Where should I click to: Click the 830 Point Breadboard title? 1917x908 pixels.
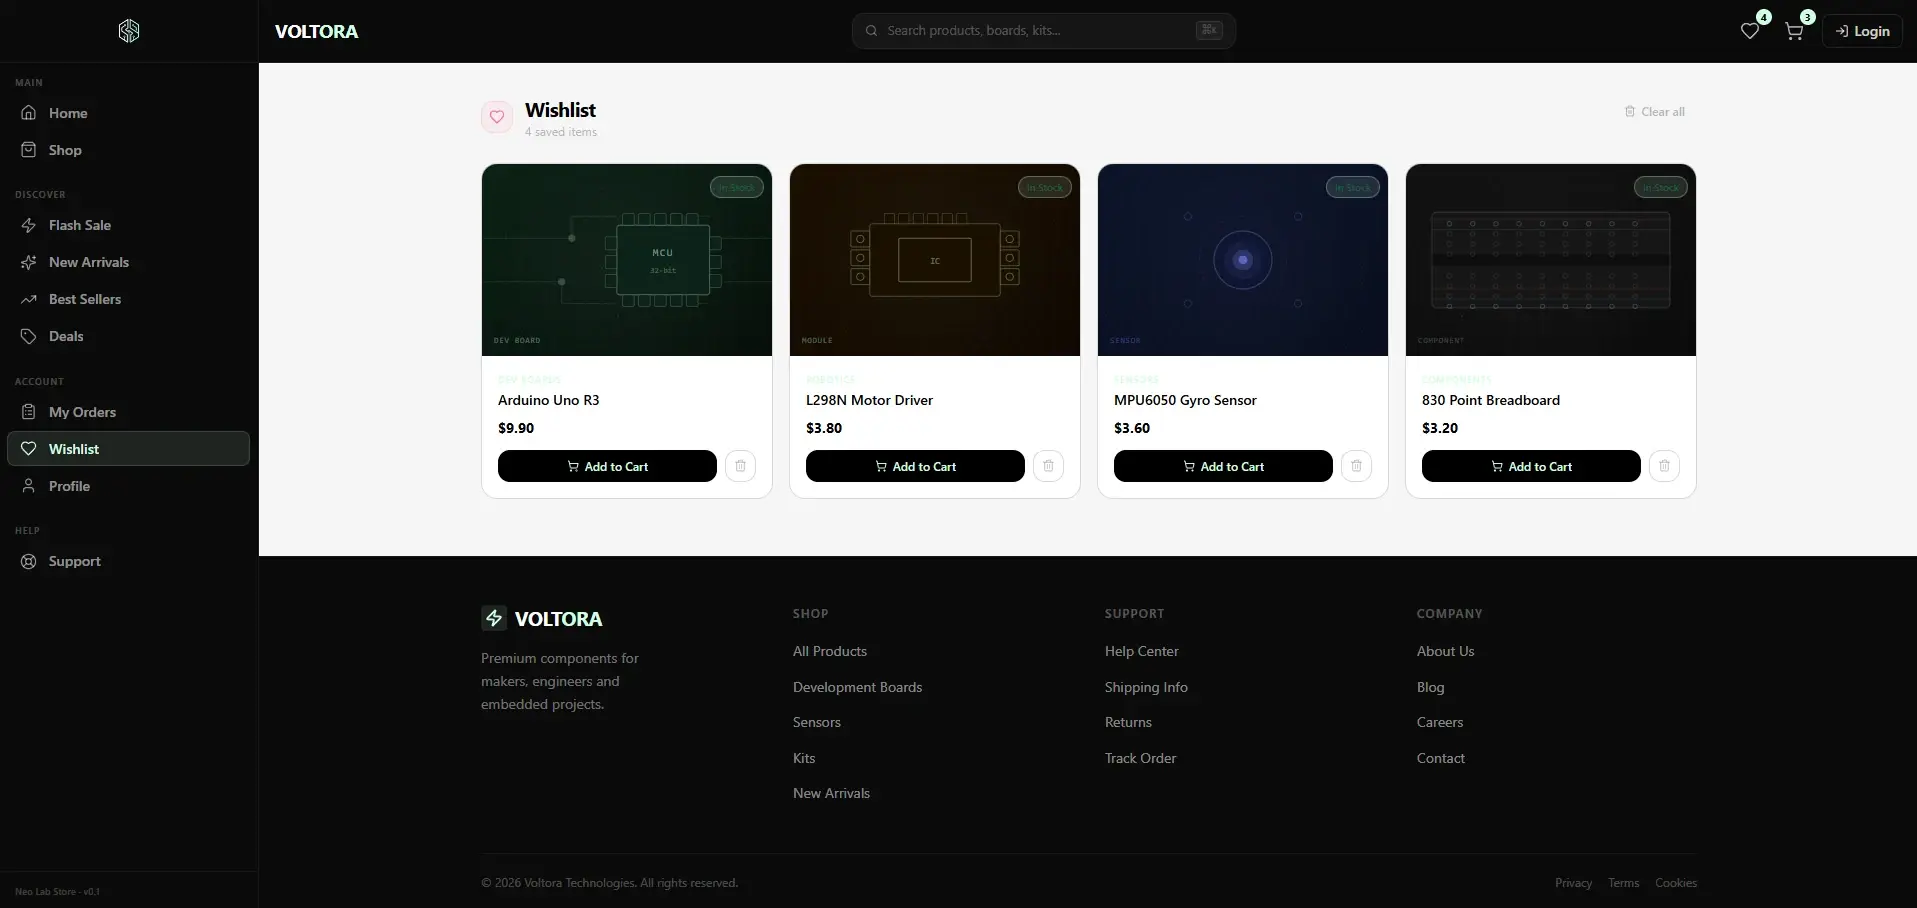1491,400
